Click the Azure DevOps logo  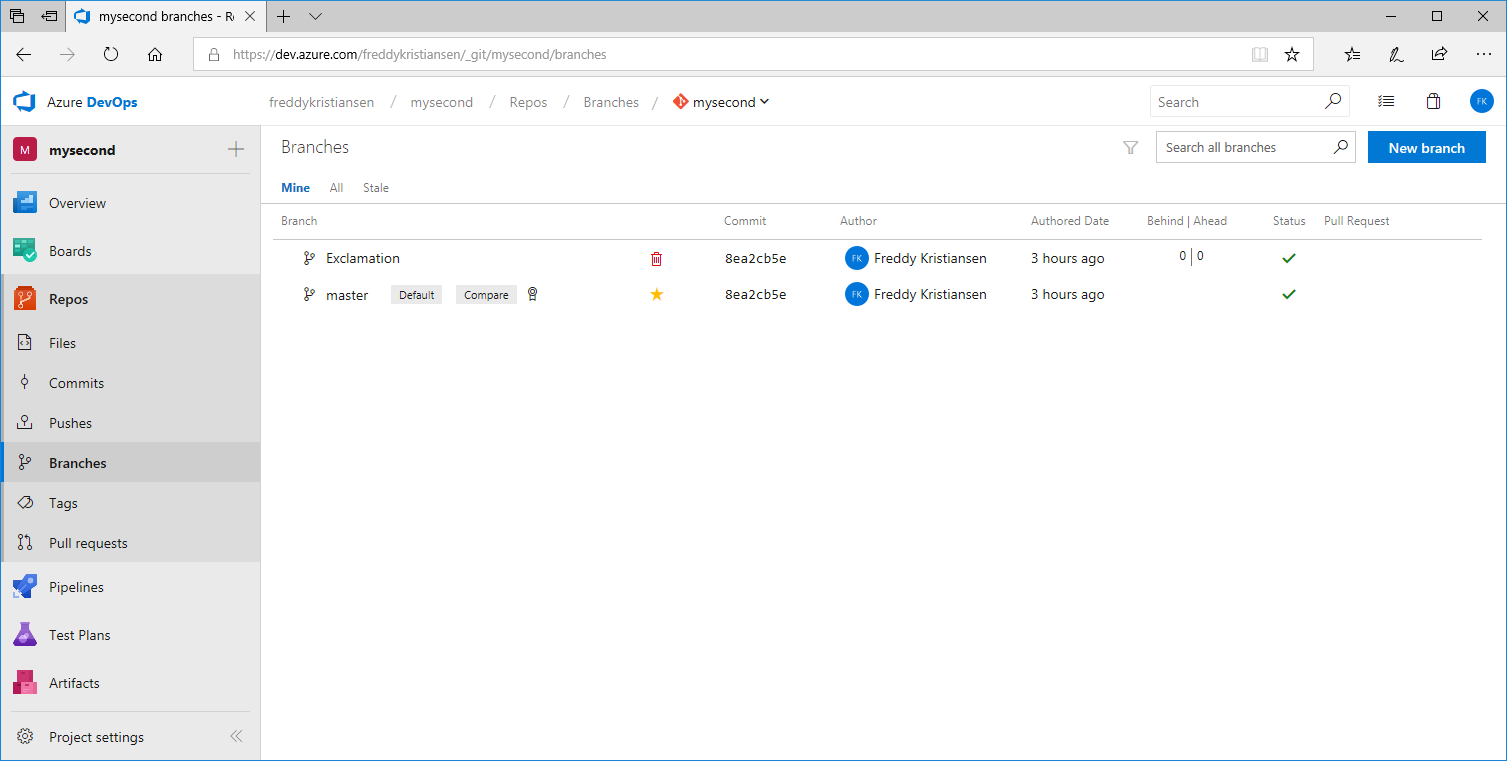24,102
